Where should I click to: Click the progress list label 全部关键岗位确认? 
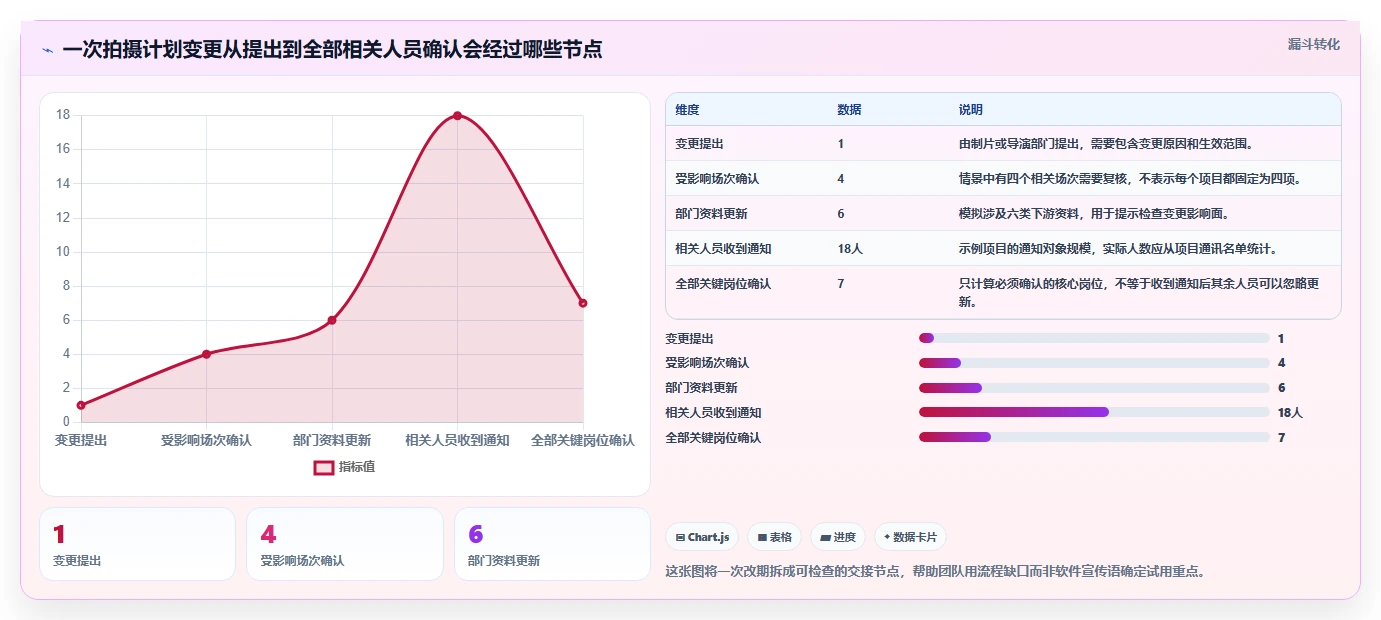713,437
